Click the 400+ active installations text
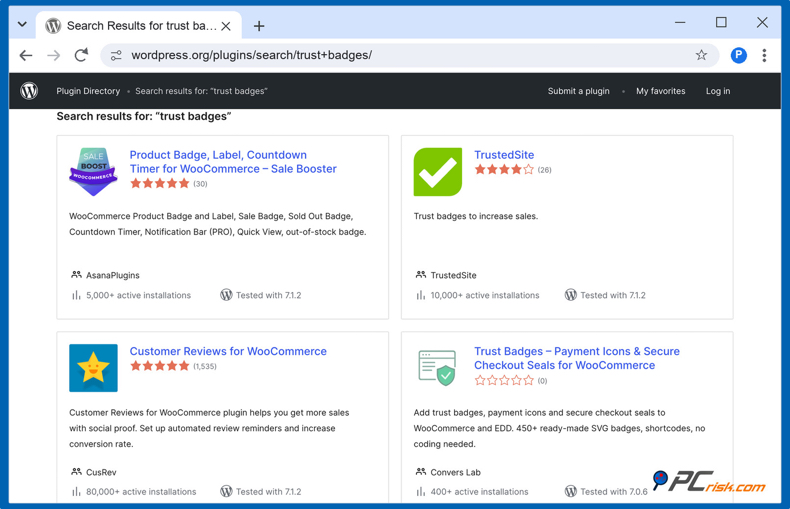The image size is (790, 509). click(x=479, y=491)
